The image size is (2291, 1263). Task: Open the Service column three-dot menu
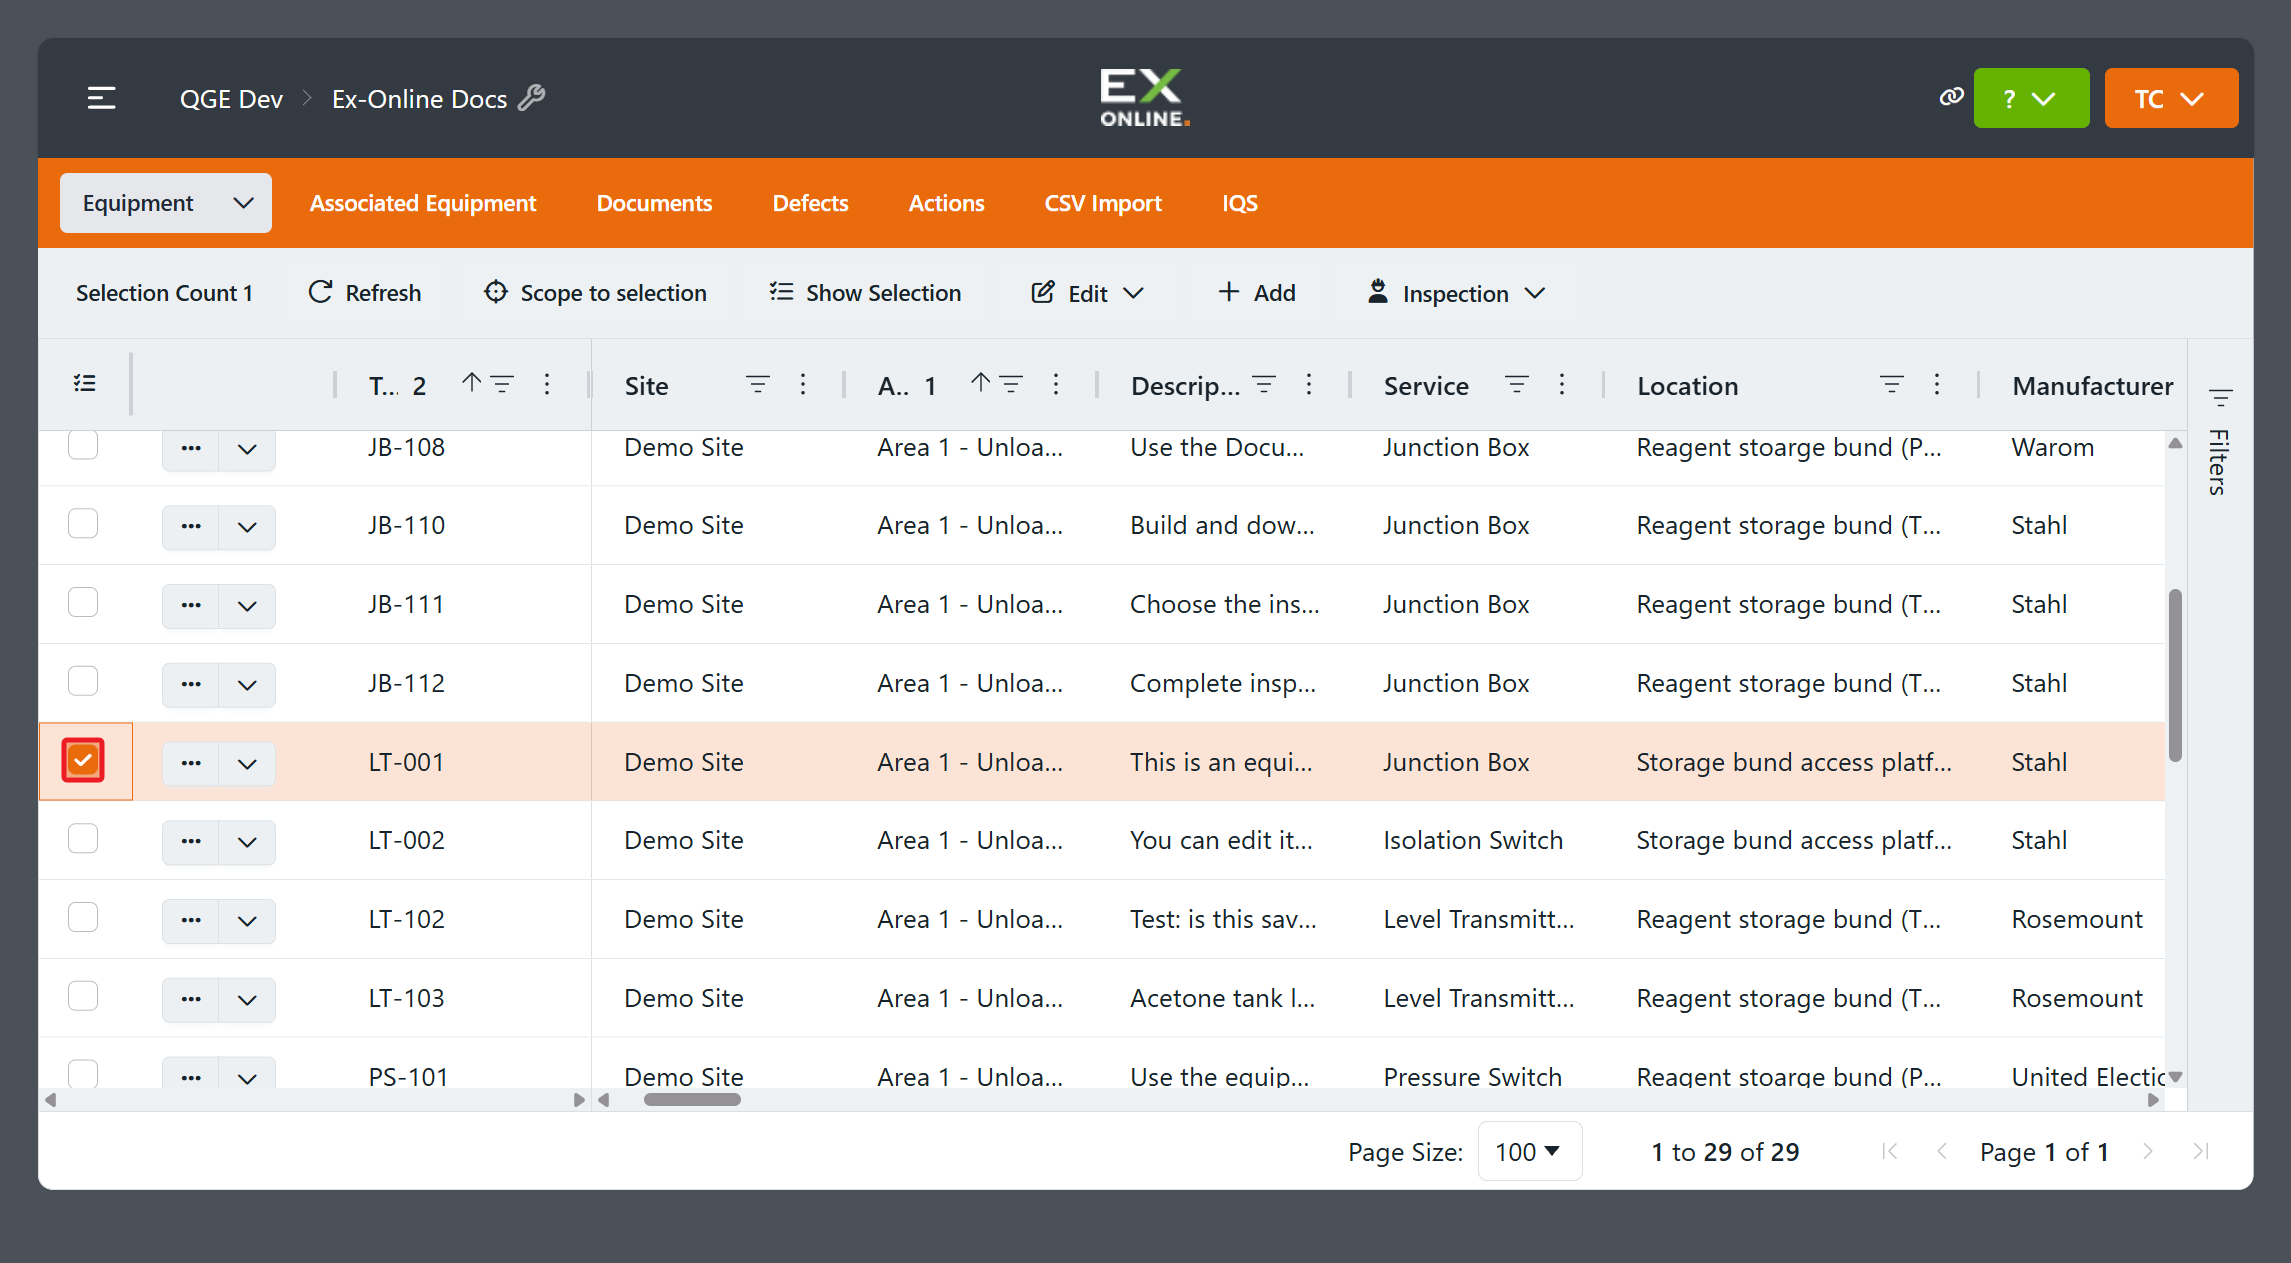[1562, 384]
